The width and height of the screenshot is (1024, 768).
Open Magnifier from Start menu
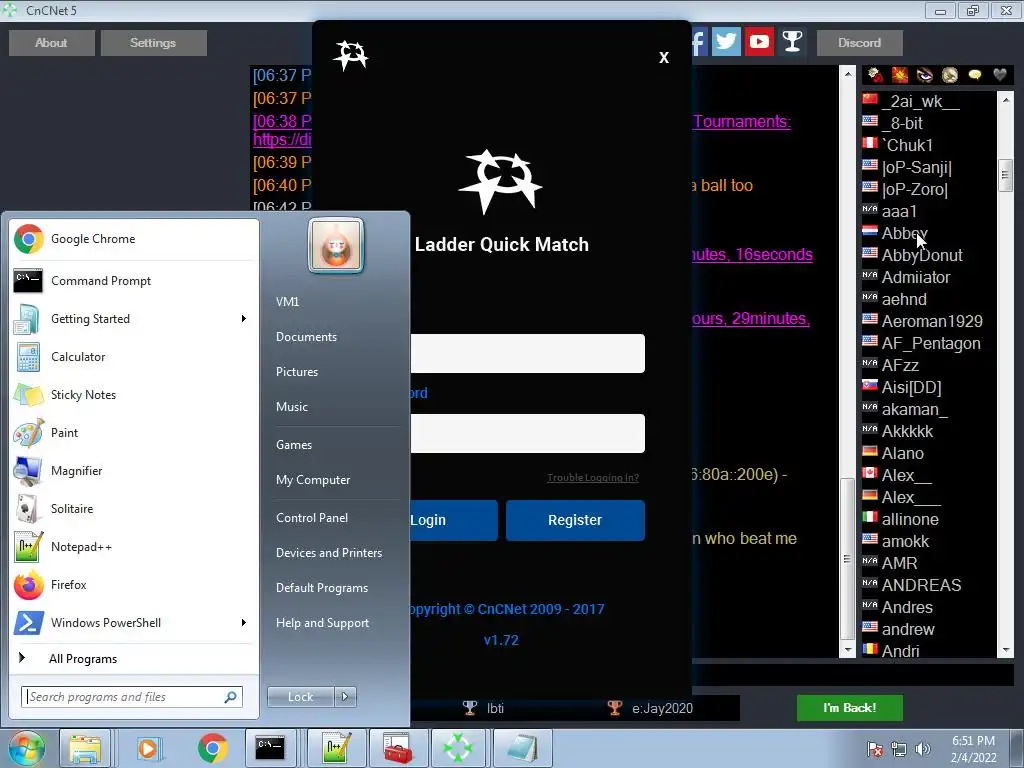tap(134, 471)
